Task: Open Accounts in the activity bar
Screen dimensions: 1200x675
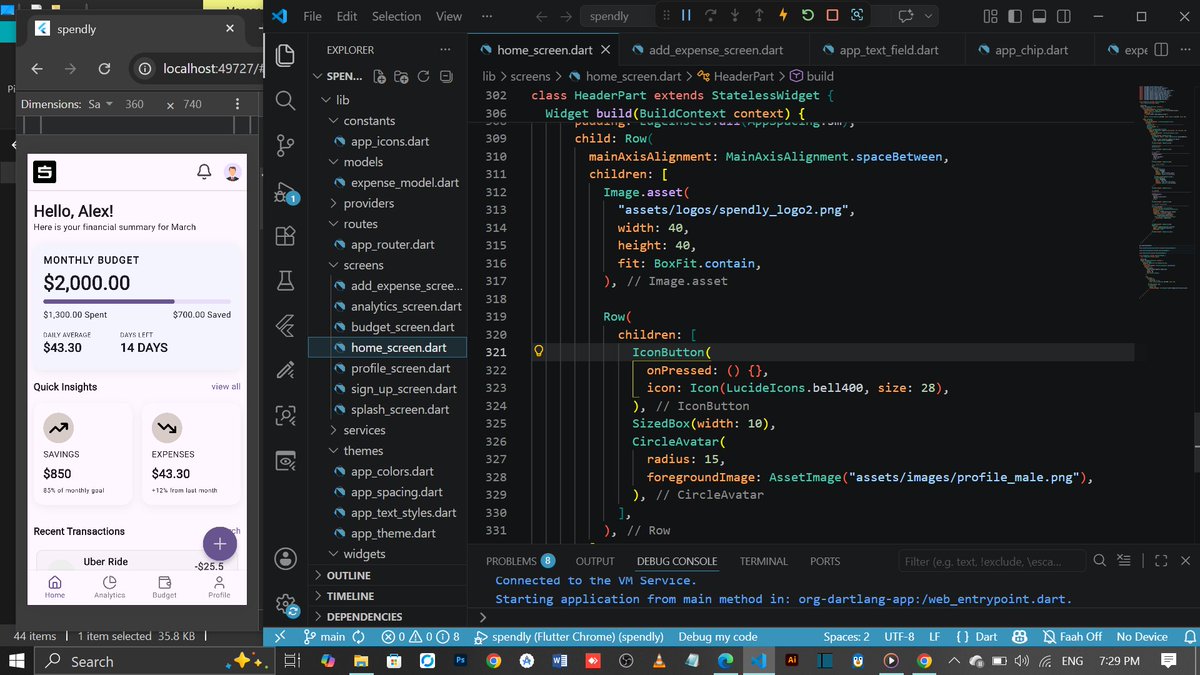Action: click(x=285, y=558)
